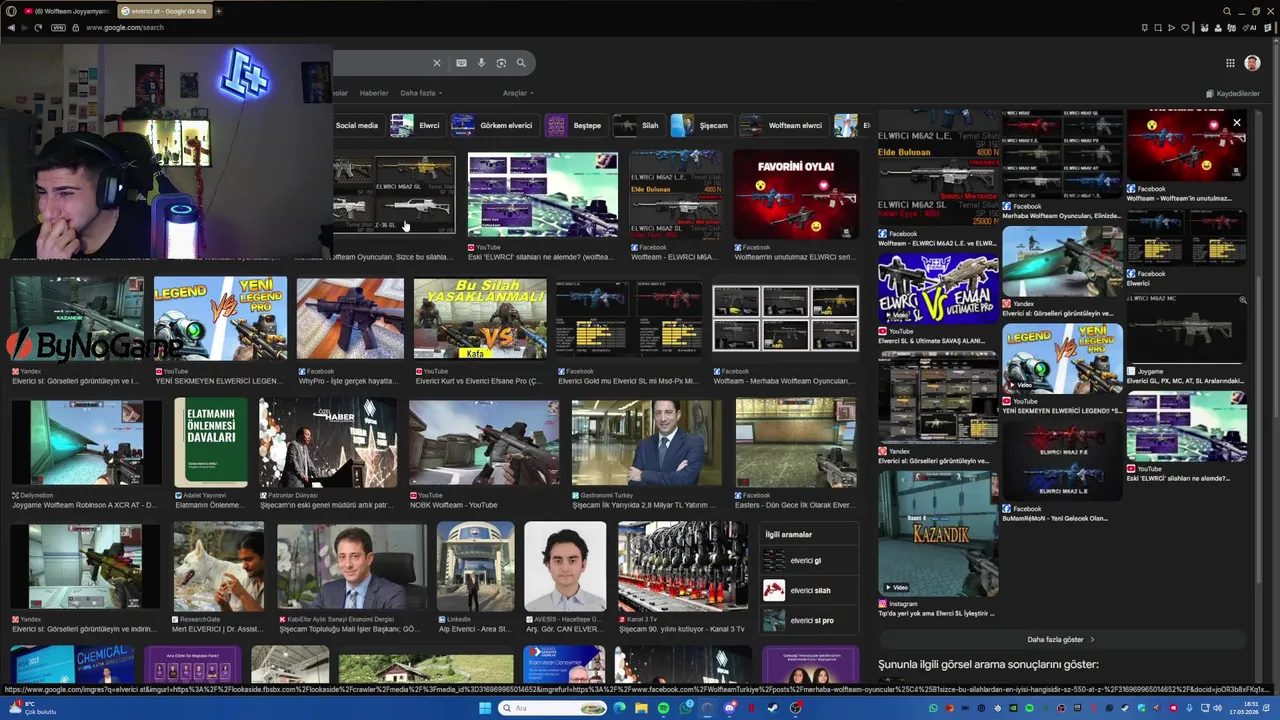Open Kaydedilenler saved items link

1233,93
